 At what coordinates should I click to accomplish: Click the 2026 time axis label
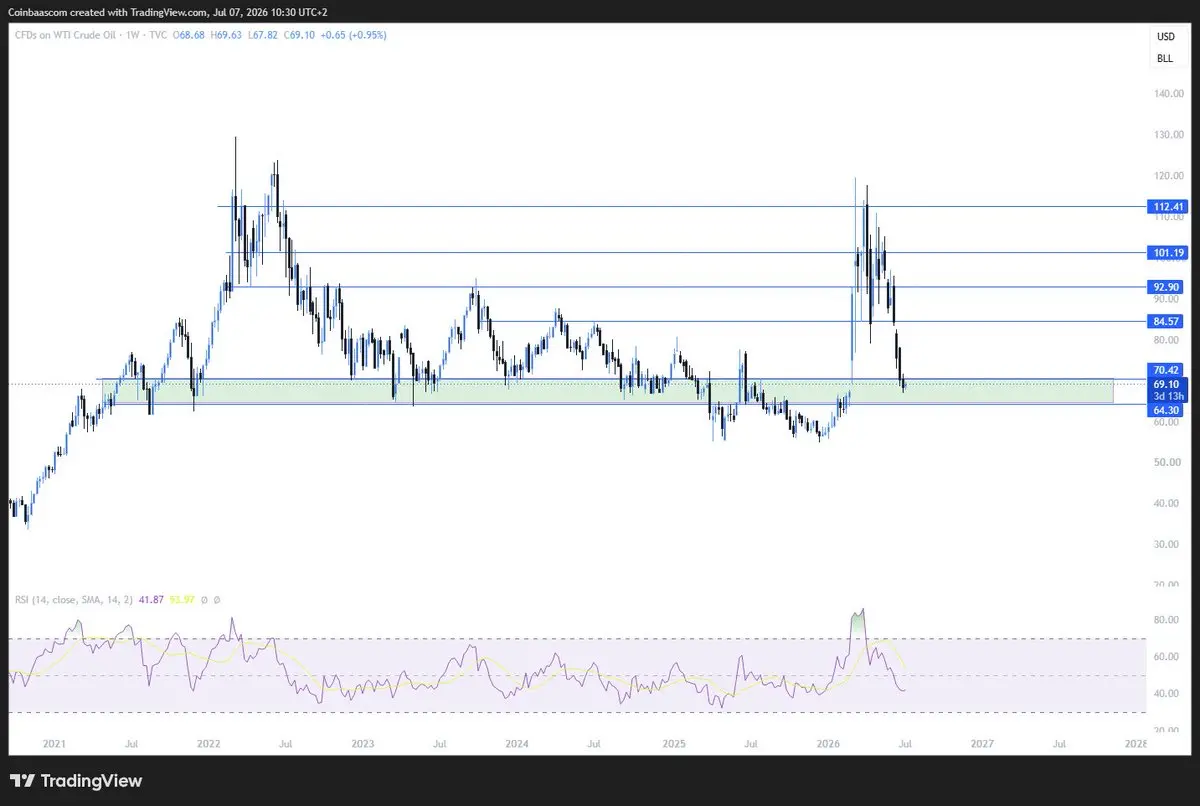pyautogui.click(x=827, y=744)
